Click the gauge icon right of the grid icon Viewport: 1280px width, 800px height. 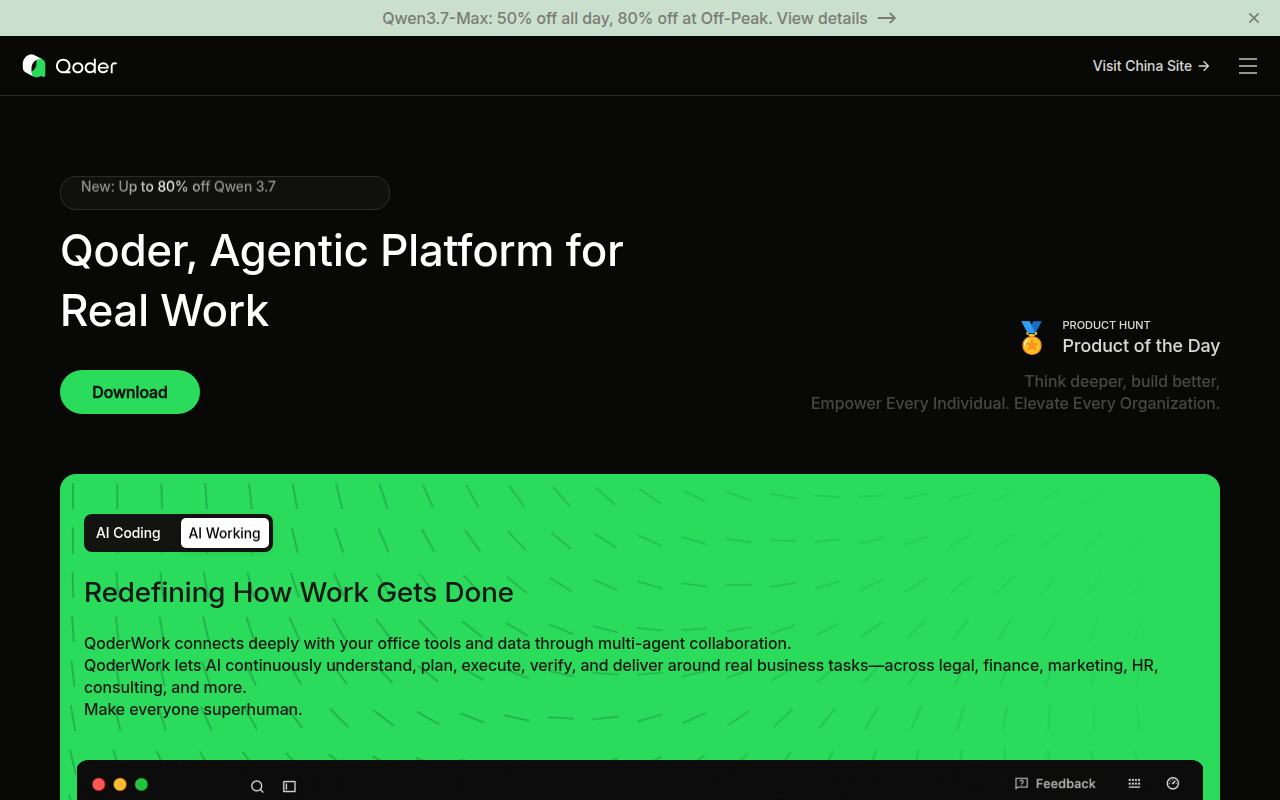click(1173, 784)
